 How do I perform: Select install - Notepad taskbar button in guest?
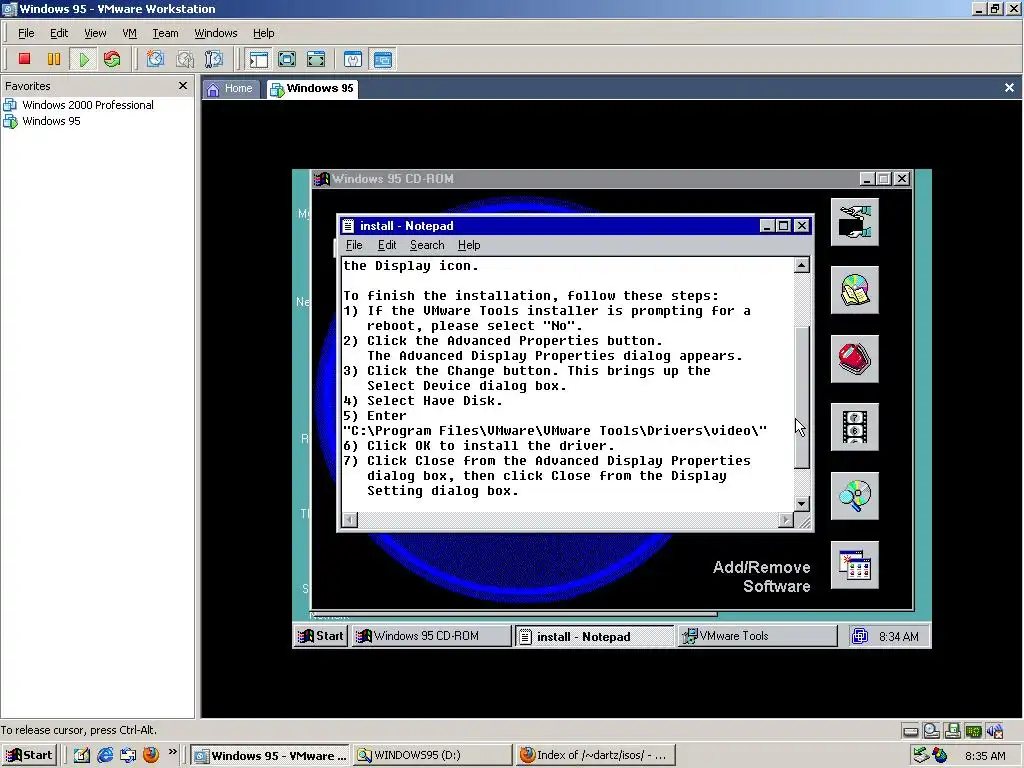pyautogui.click(x=594, y=636)
